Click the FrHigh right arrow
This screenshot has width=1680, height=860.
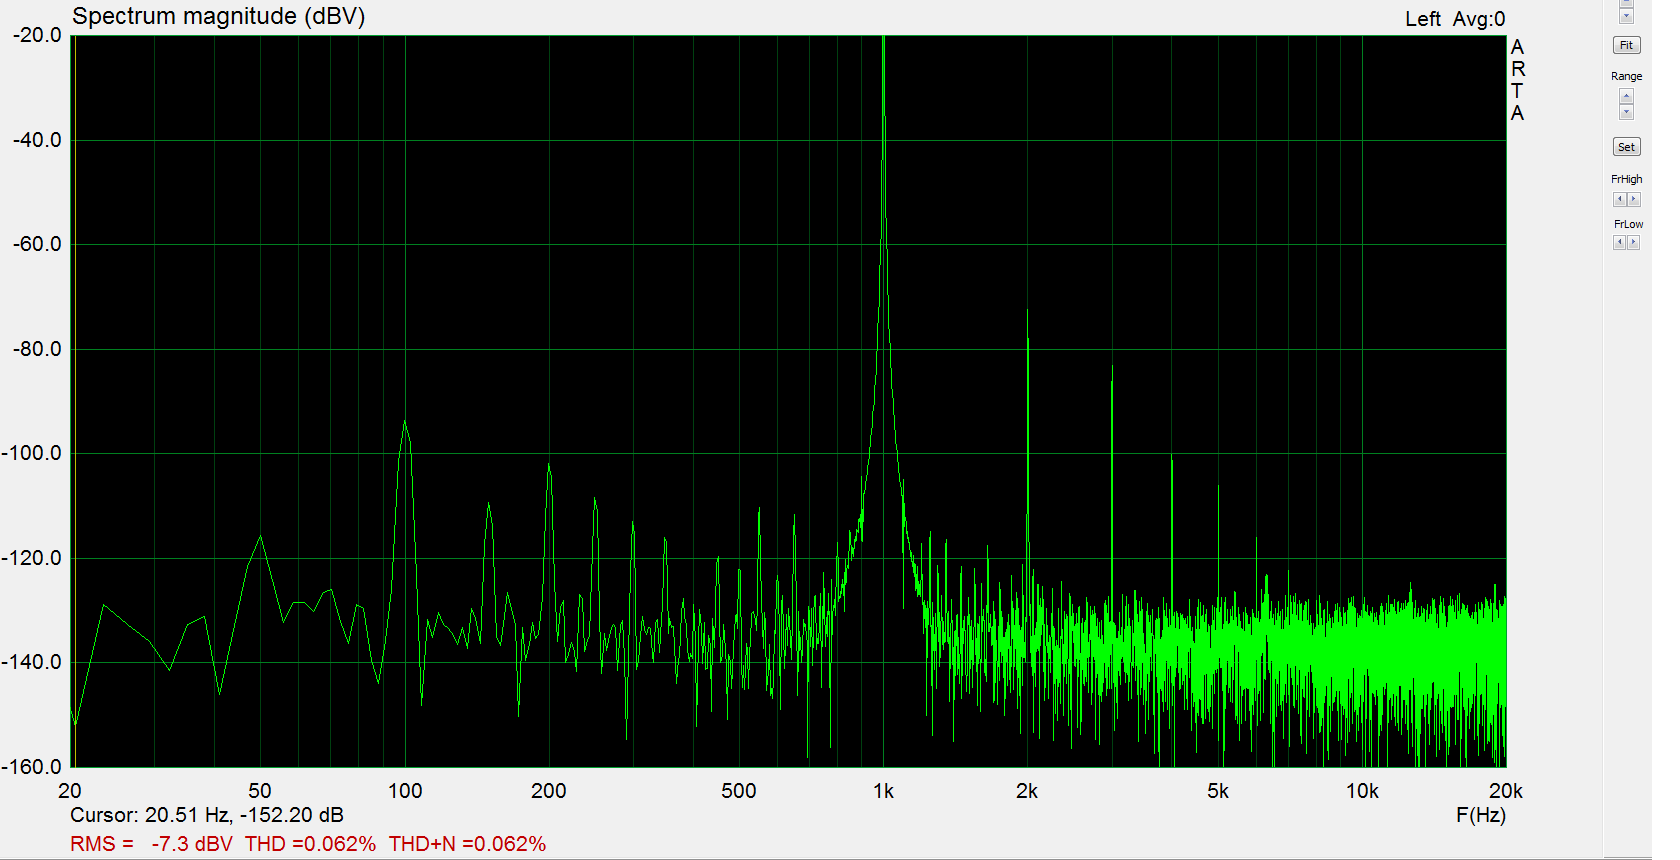(1633, 199)
